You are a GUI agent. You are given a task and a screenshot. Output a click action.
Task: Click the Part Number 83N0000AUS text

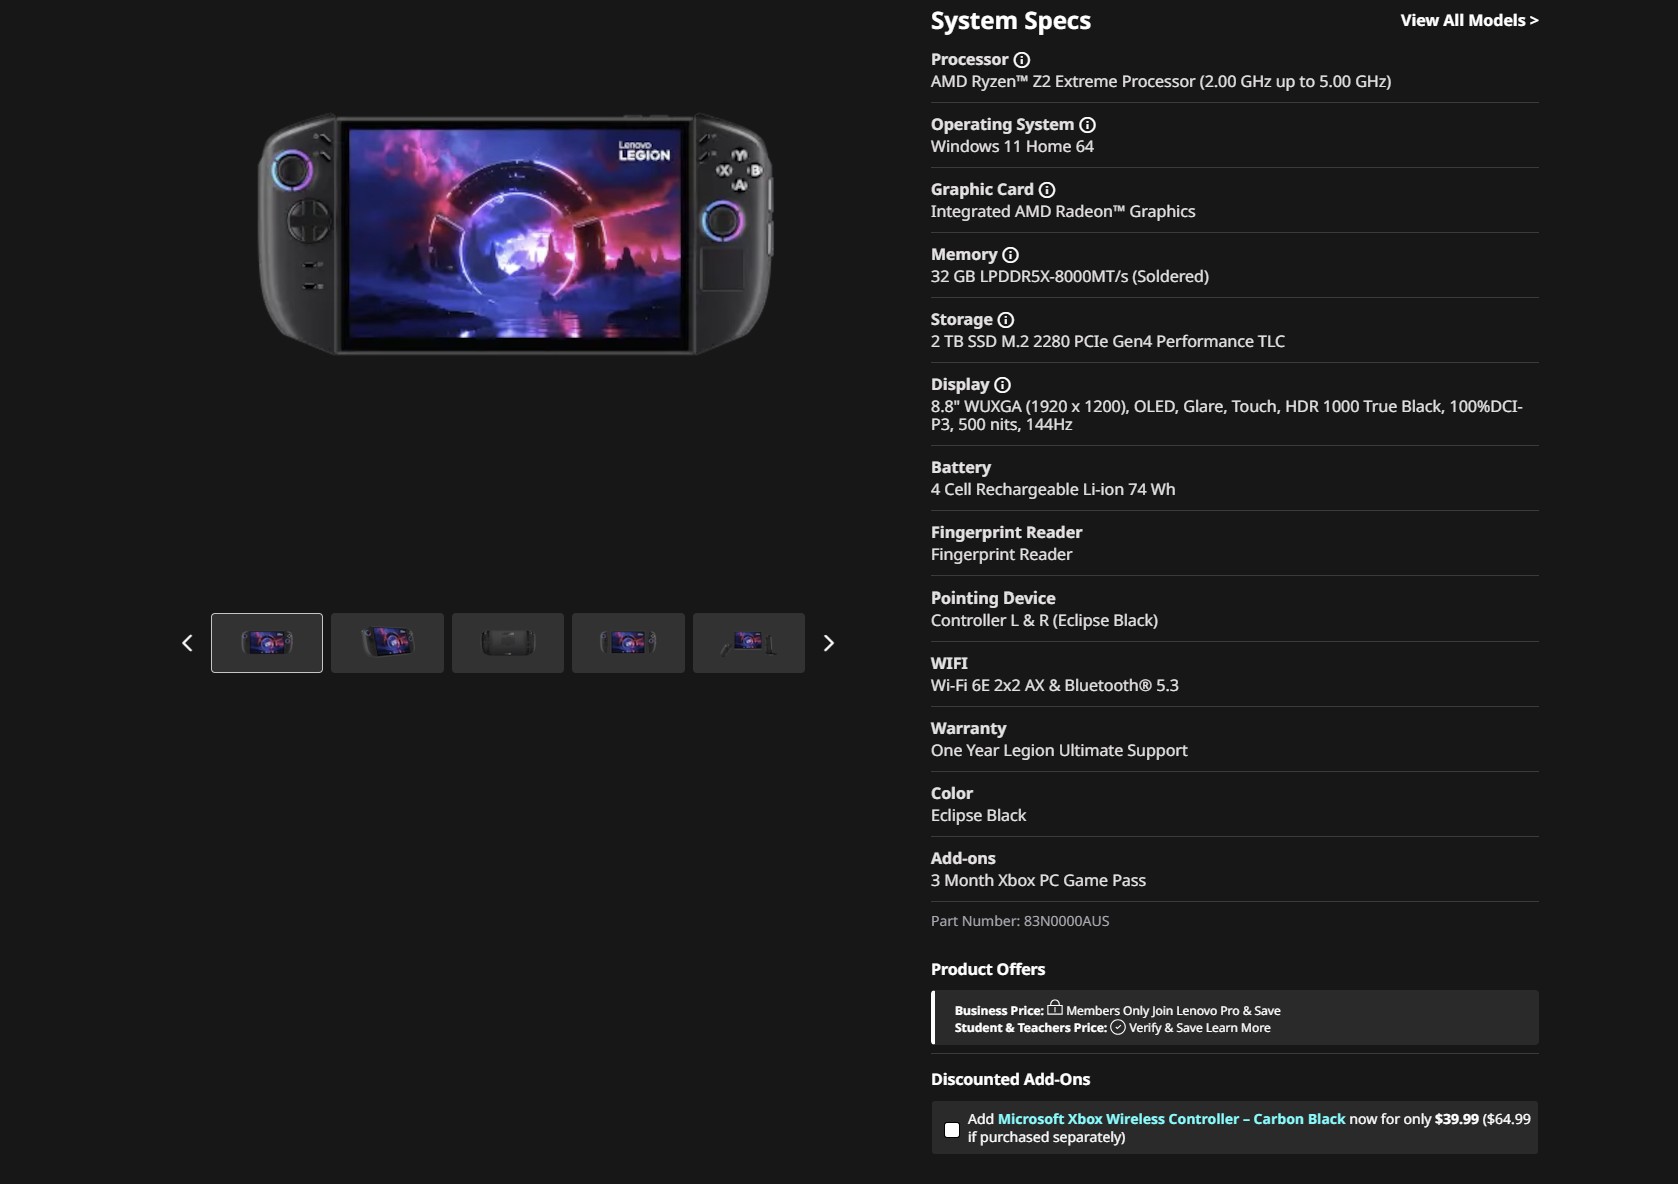1020,921
